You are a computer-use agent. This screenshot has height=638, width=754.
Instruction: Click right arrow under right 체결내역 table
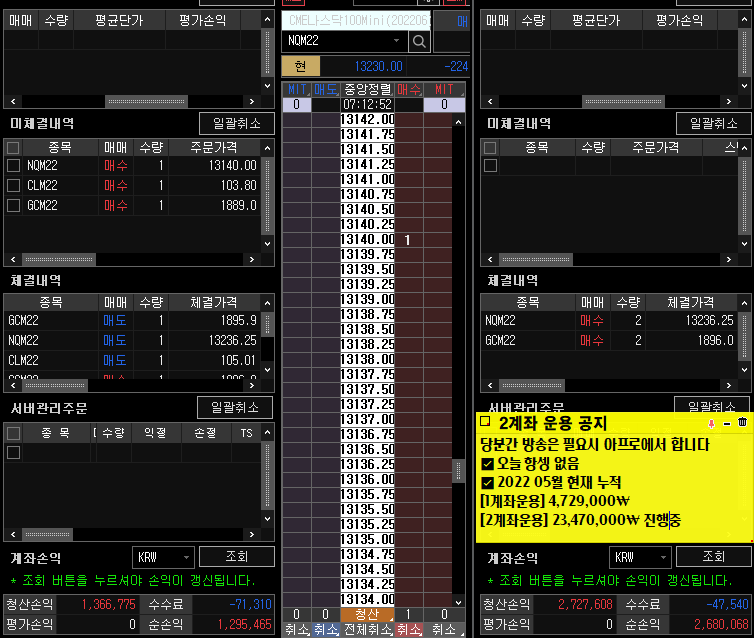tap(729, 385)
